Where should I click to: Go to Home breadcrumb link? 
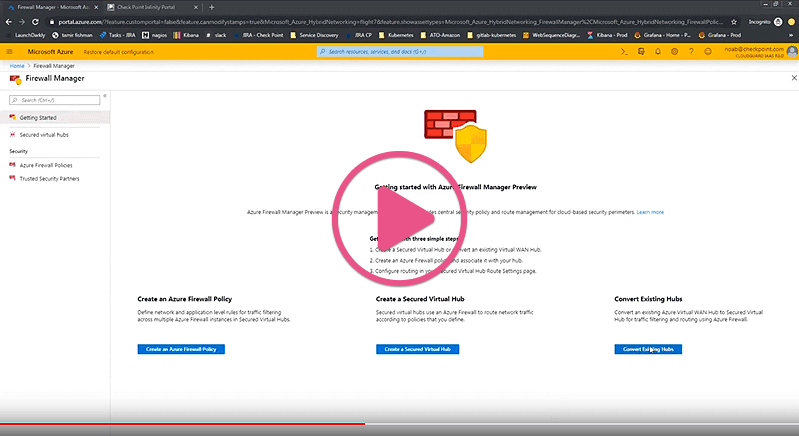click(17, 66)
